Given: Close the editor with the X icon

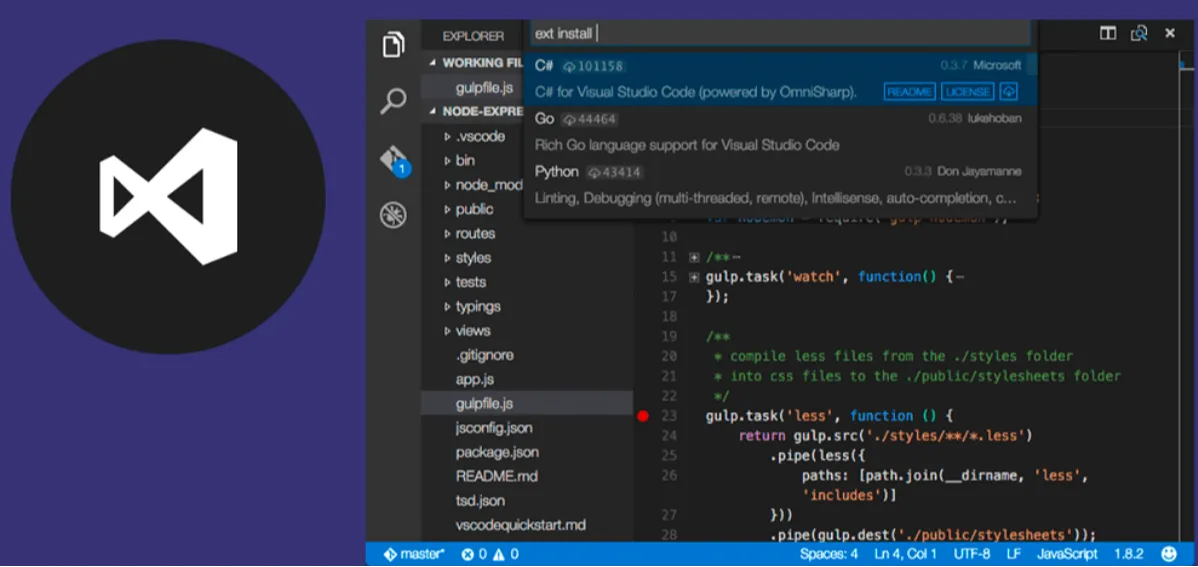Looking at the screenshot, I should 1170,33.
